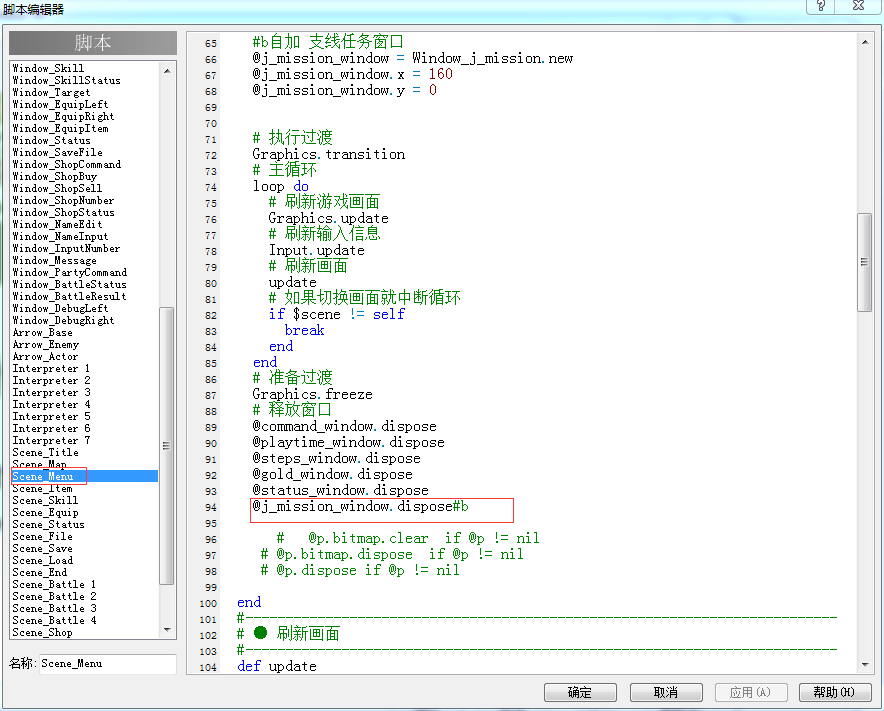Click the code editor scrollbar thumb
This screenshot has height=711, width=884.
coord(864,262)
